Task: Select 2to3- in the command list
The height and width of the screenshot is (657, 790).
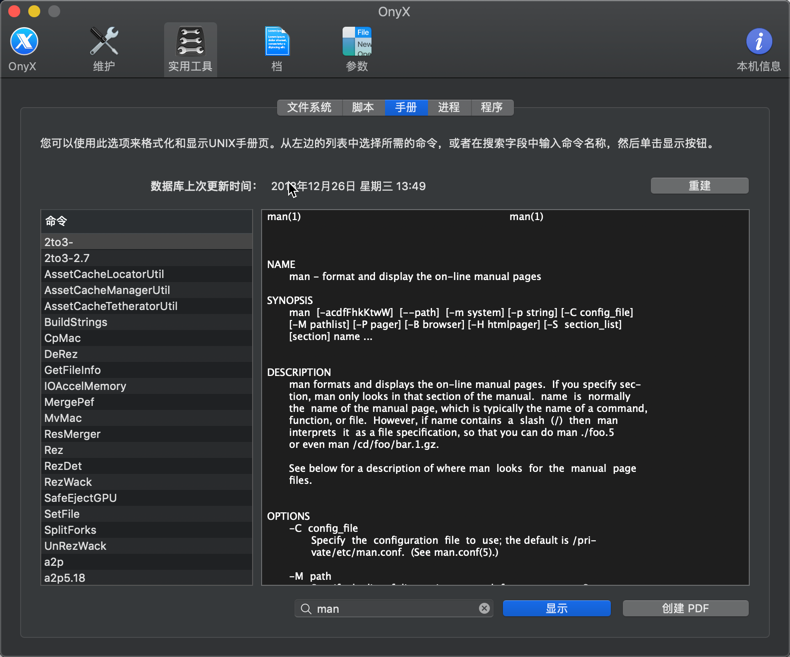Action: pyautogui.click(x=146, y=242)
